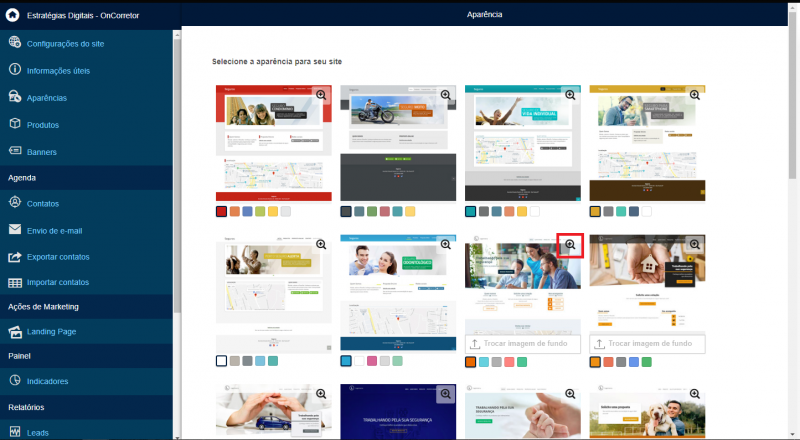The image size is (800, 440).
Task: Click the red-highlighted magnifier icon
Action: 570,245
